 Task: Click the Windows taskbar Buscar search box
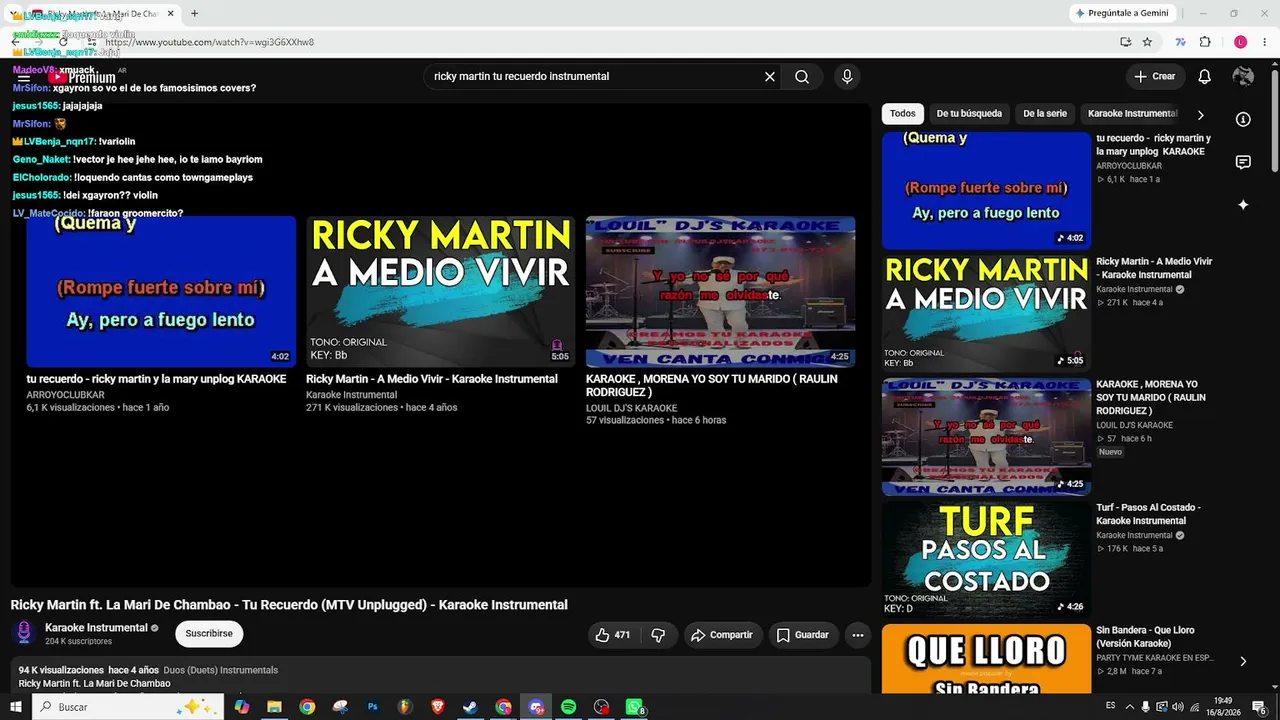pyautogui.click(x=128, y=707)
